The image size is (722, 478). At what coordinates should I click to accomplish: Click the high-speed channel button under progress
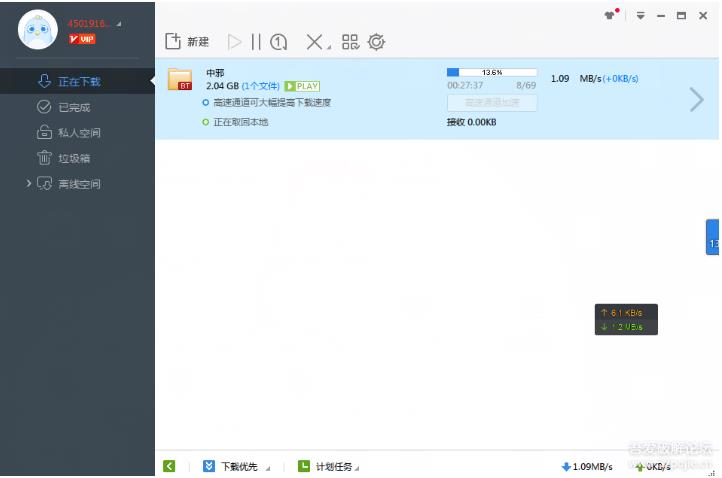pyautogui.click(x=492, y=103)
